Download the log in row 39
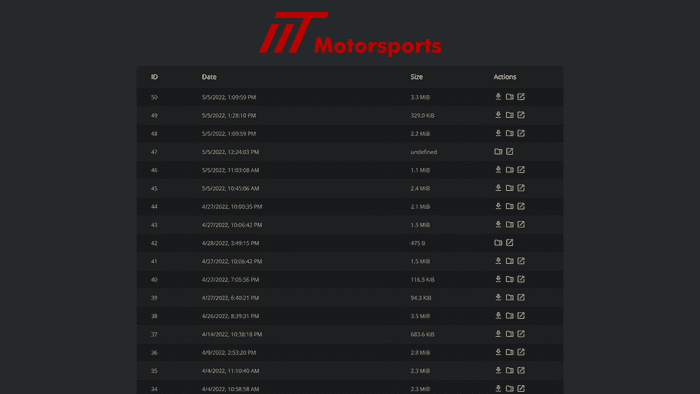This screenshot has width=700, height=394. [x=498, y=298]
